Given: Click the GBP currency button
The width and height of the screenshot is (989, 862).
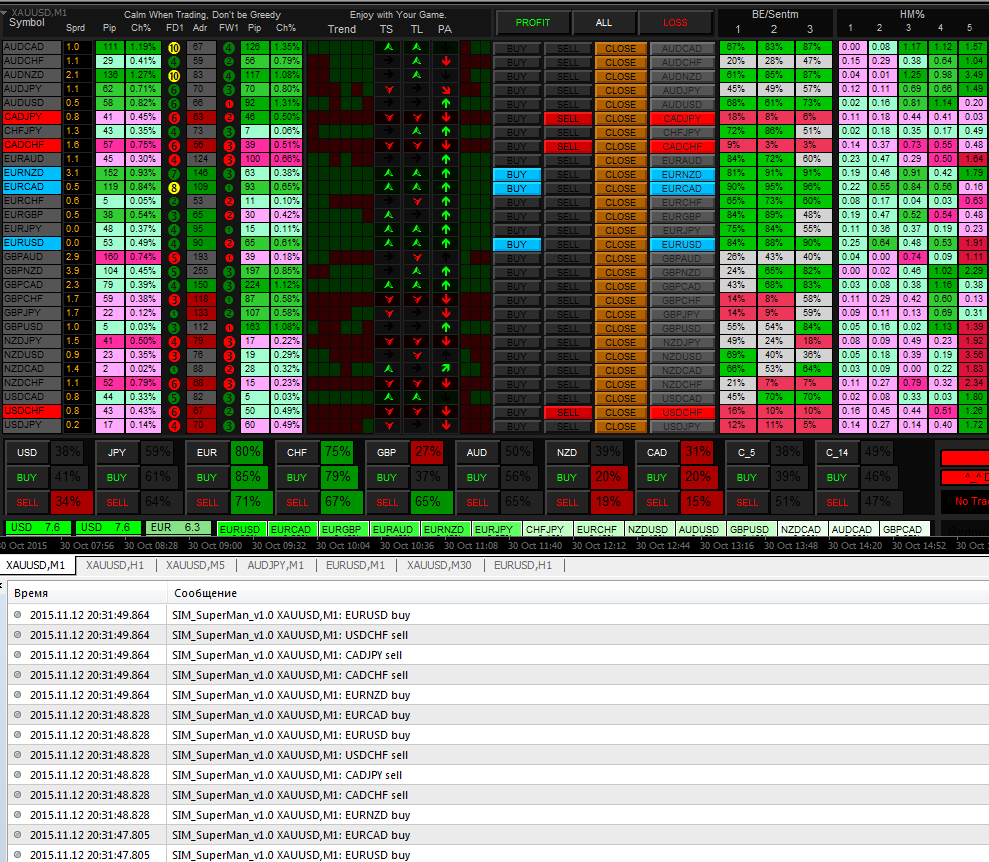Looking at the screenshot, I should (x=387, y=453).
